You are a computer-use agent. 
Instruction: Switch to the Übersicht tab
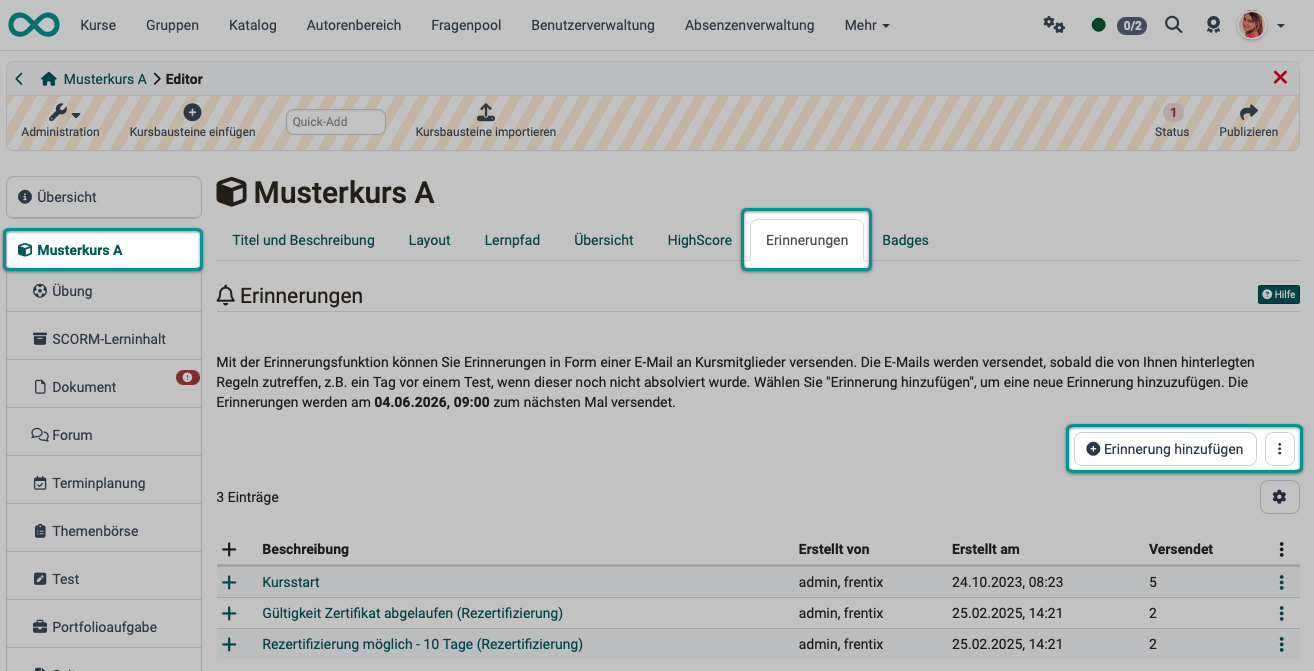pos(604,240)
